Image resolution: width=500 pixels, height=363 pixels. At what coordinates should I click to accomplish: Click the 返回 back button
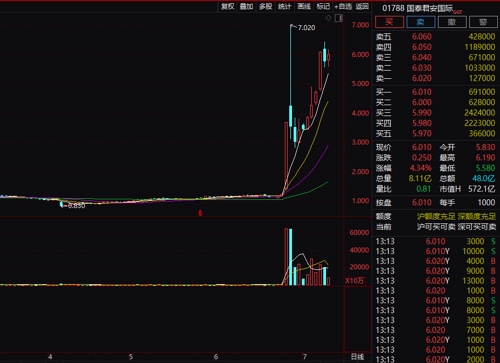point(362,6)
